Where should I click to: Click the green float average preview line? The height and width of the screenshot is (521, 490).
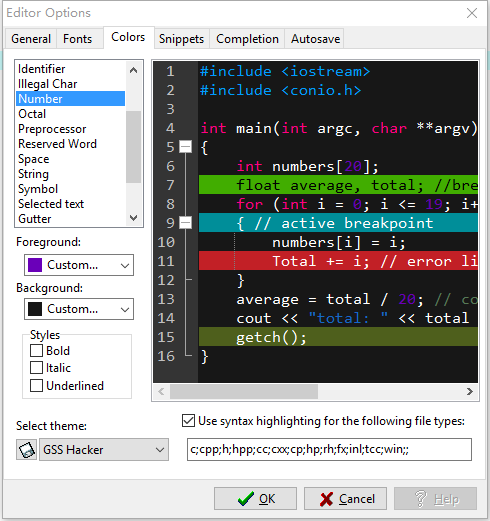(x=338, y=185)
